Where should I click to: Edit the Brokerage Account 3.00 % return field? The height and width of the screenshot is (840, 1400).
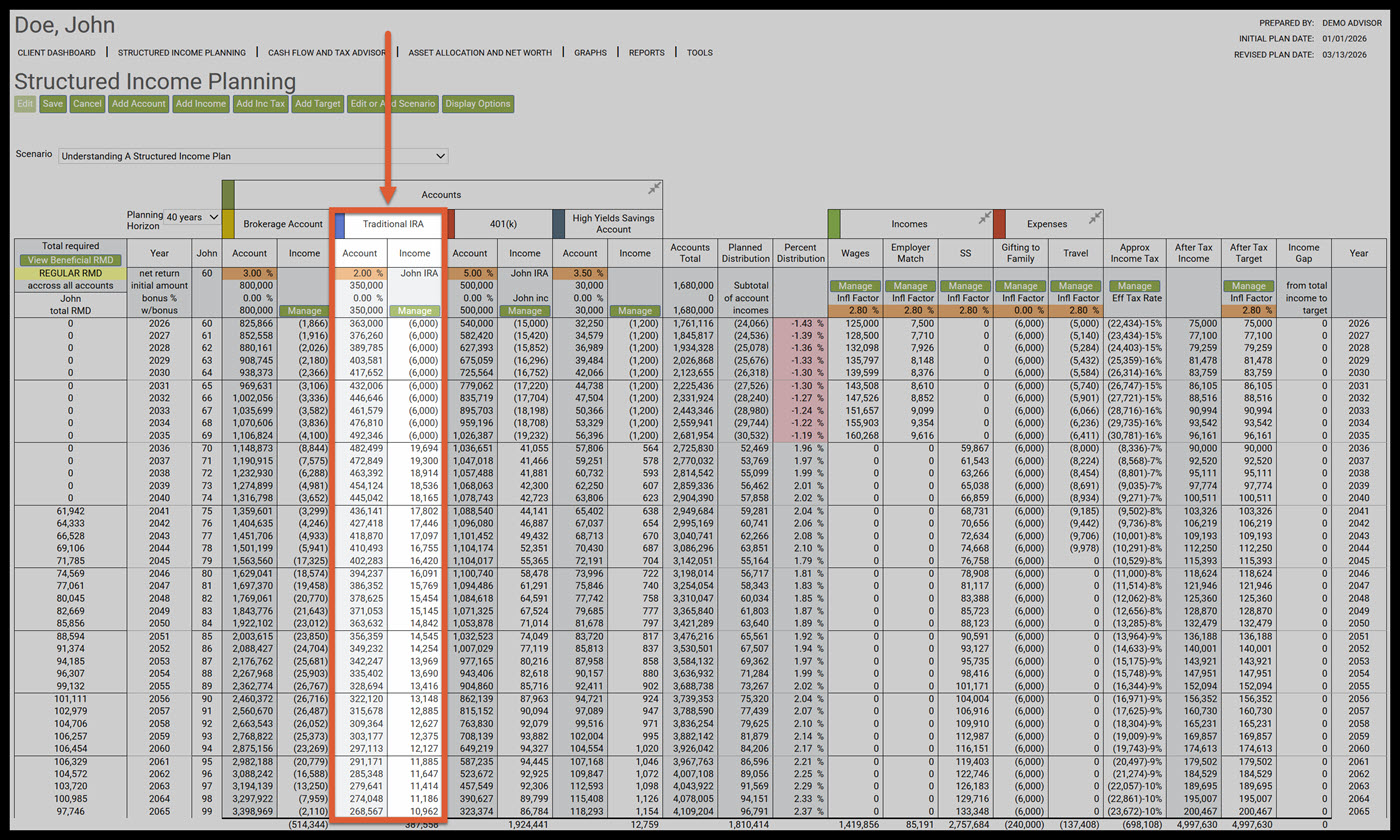pyautogui.click(x=251, y=273)
